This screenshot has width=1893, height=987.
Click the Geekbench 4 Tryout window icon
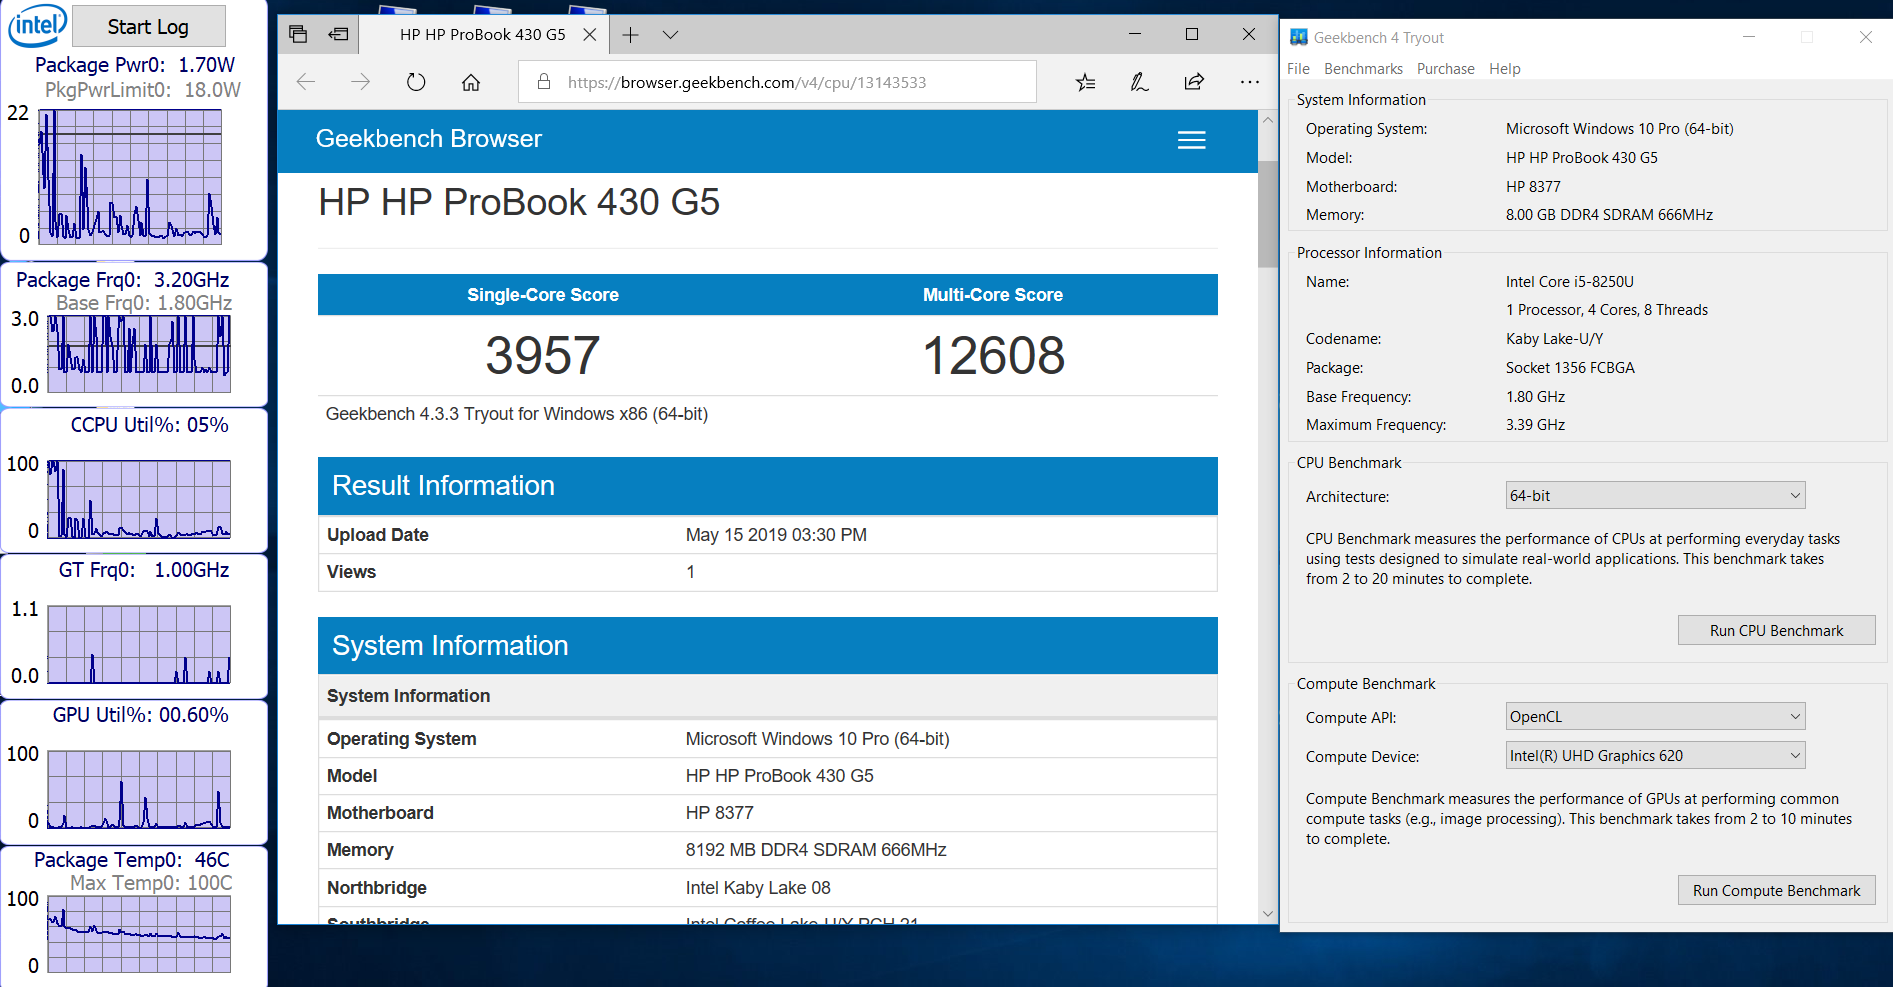tap(1299, 37)
